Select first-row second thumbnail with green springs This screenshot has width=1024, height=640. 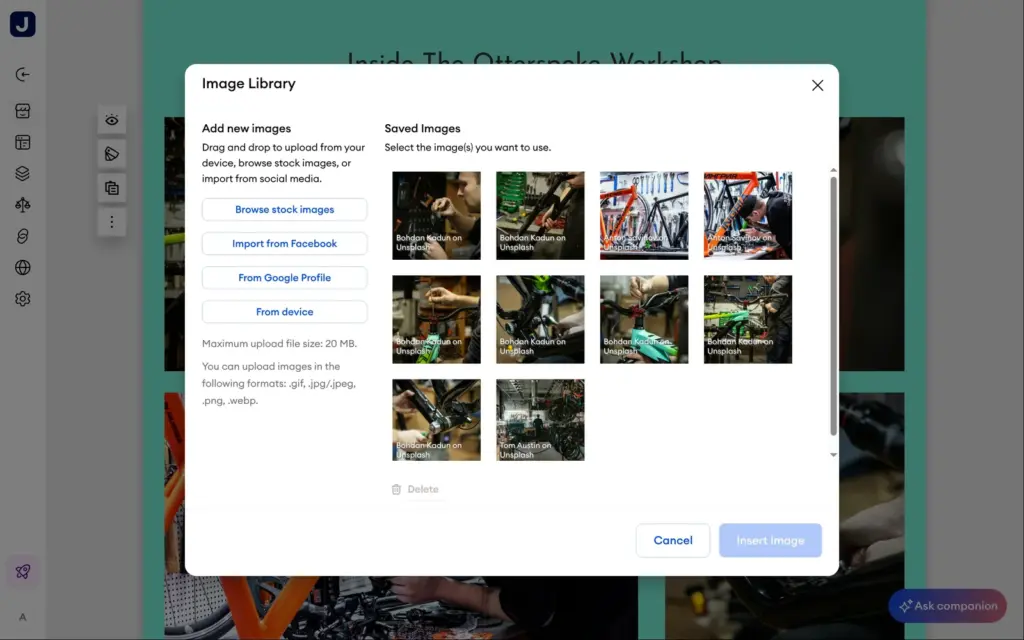click(x=540, y=216)
